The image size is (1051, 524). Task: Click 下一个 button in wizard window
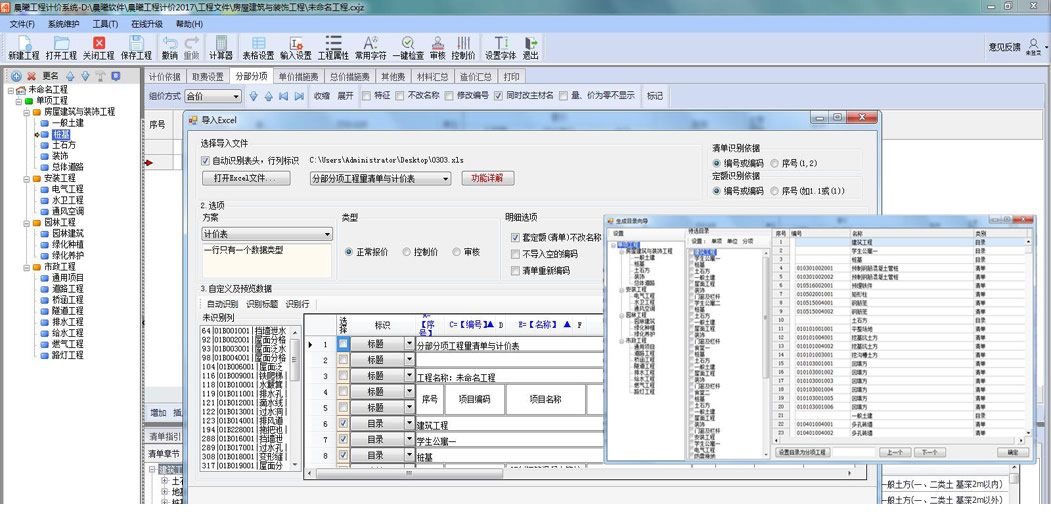click(x=928, y=453)
